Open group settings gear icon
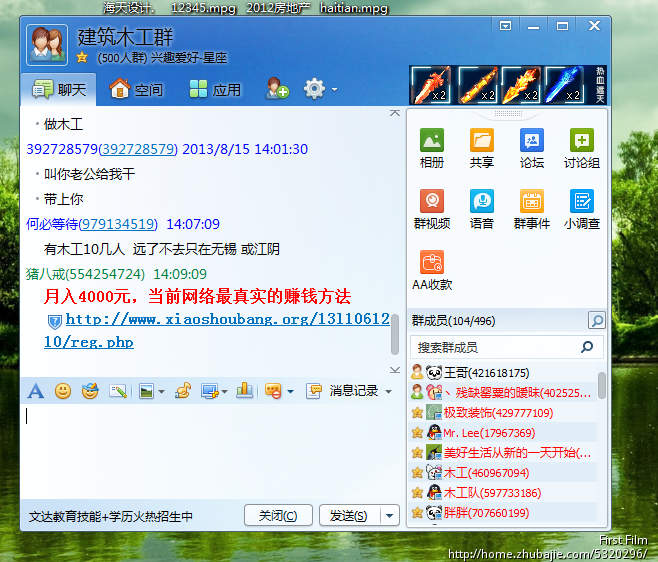Image resolution: width=658 pixels, height=562 pixels. (x=314, y=89)
